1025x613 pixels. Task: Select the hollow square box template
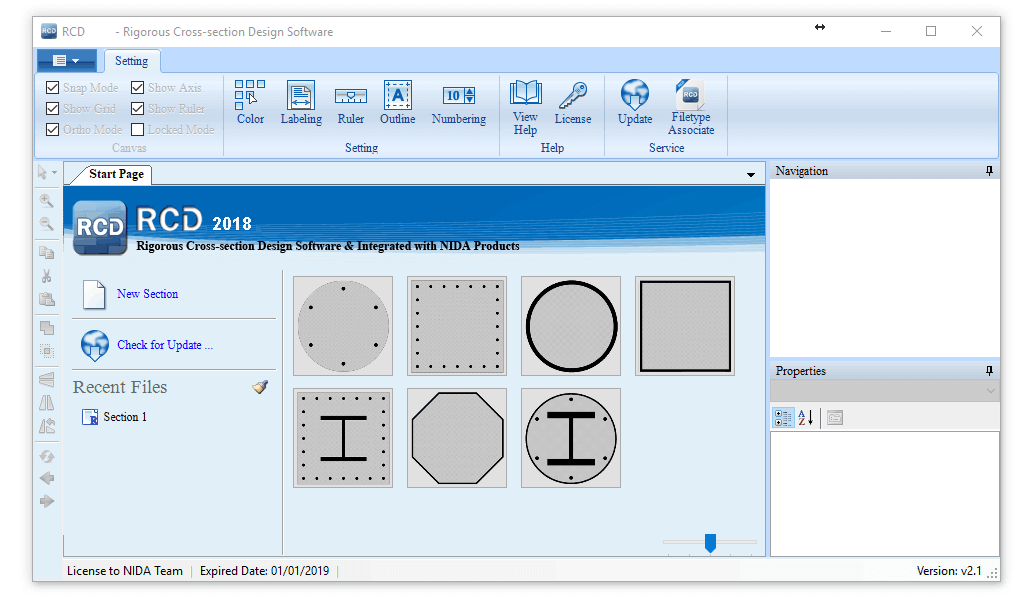coord(685,326)
